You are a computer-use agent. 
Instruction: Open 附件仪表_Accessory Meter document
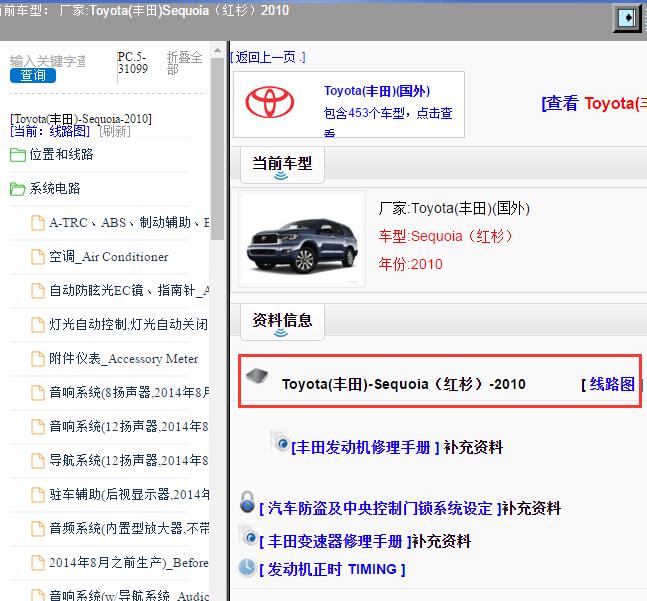tap(124, 358)
